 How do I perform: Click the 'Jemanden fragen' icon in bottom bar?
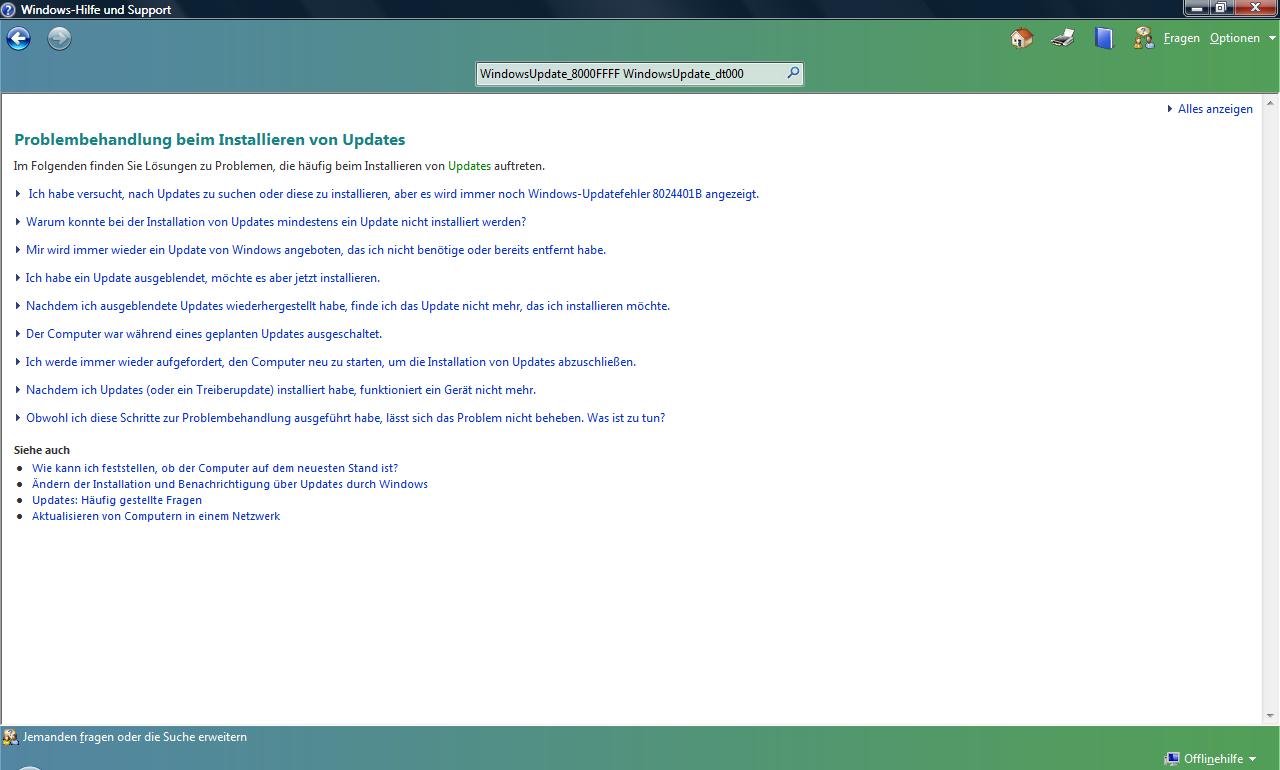point(11,738)
